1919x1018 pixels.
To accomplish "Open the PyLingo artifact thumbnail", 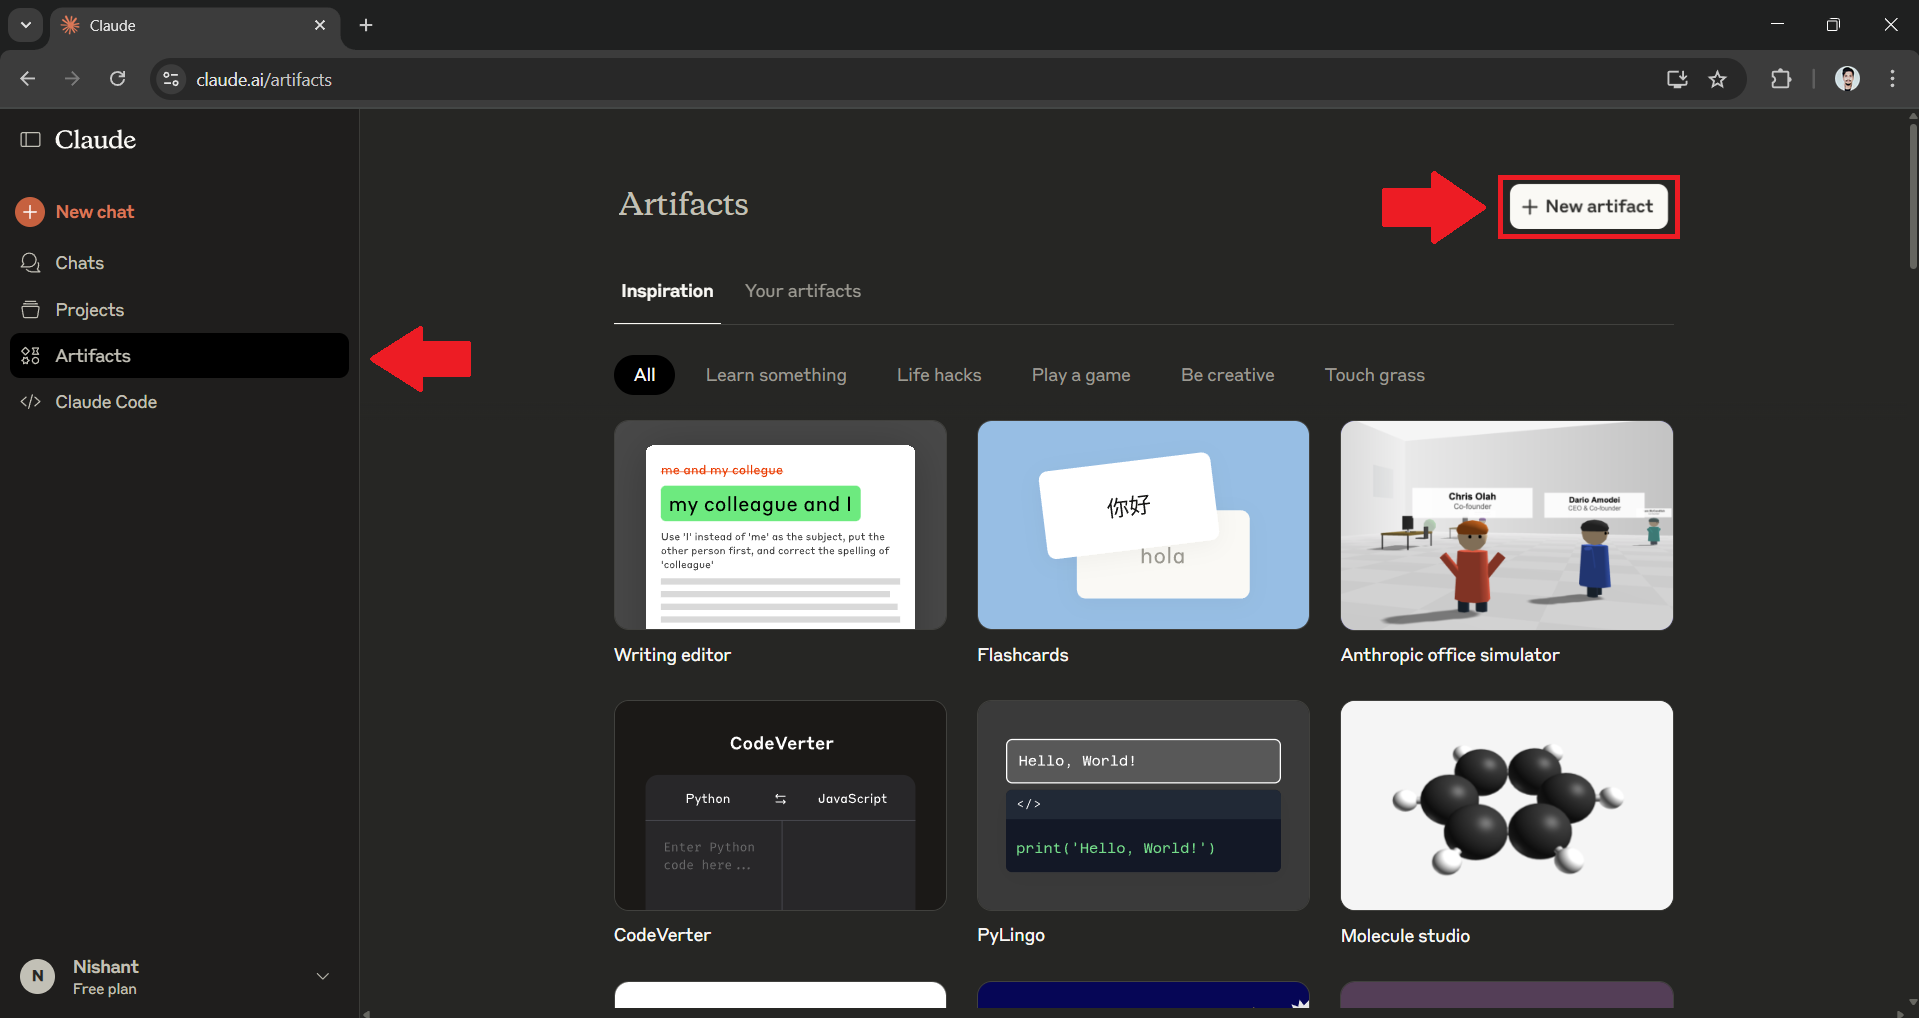I will pyautogui.click(x=1143, y=806).
